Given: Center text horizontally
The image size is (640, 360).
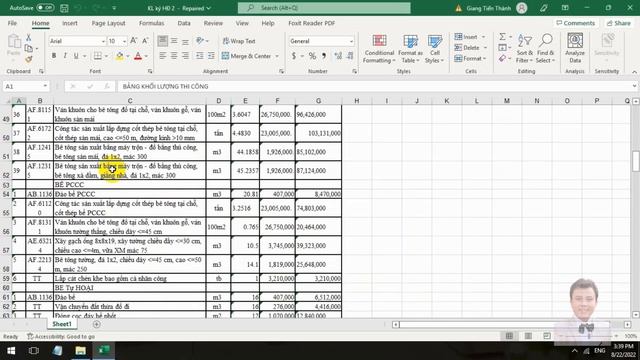Looking at the screenshot, I should (174, 56).
